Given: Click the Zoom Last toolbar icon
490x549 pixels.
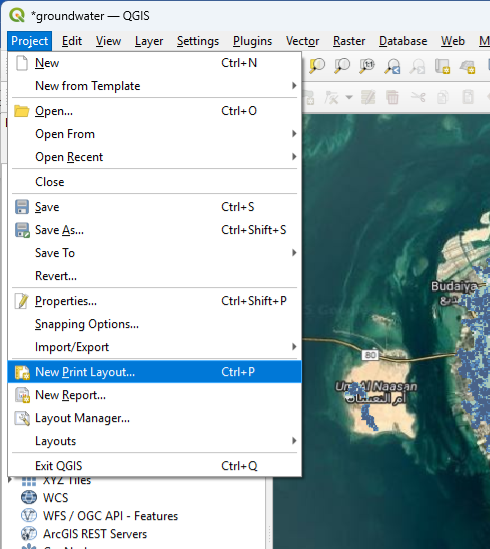Looking at the screenshot, I should (x=392, y=66).
